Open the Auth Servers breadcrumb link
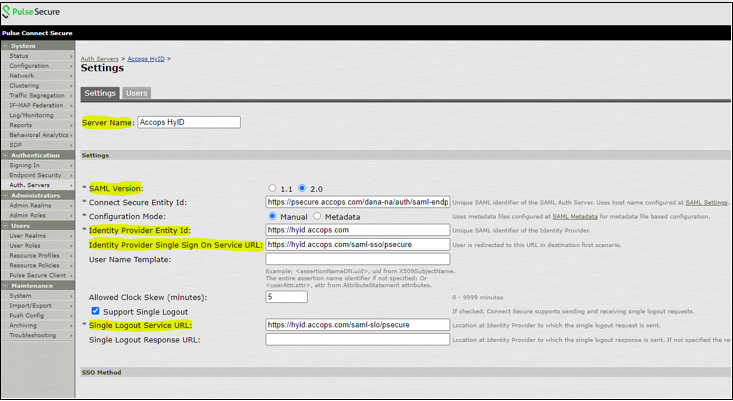 [101, 59]
